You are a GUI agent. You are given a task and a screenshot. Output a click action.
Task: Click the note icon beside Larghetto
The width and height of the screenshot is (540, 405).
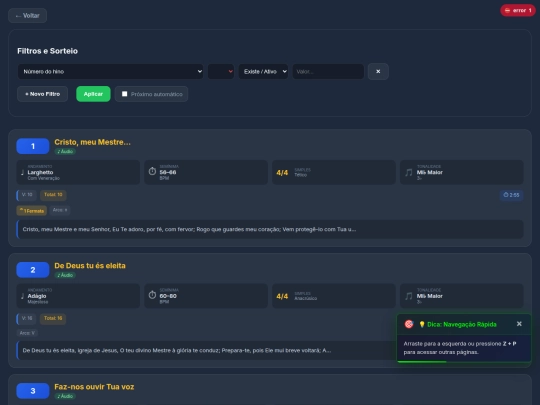click(22, 172)
